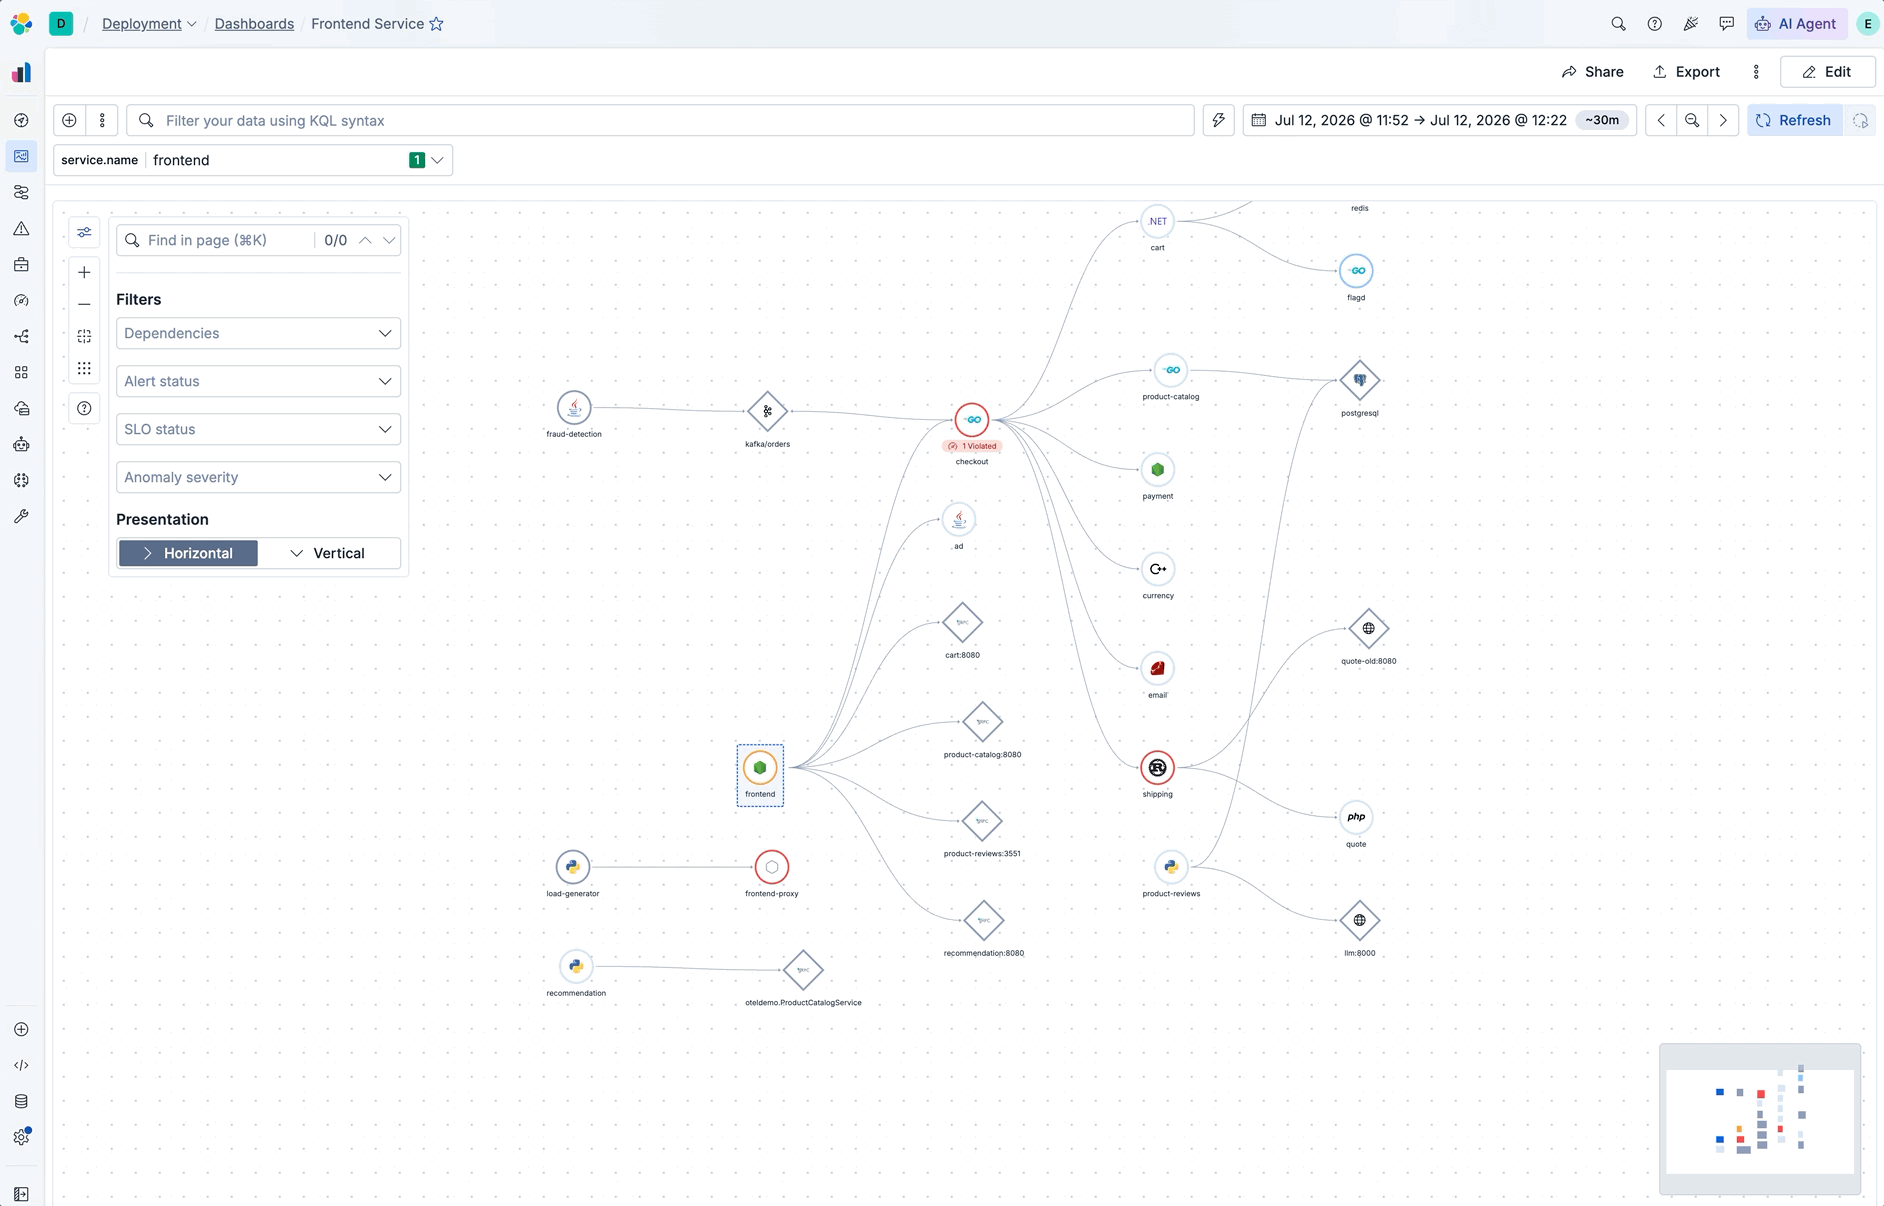Open the SLO status dropdown
Screen dimensions: 1884x1206
tap(258, 429)
